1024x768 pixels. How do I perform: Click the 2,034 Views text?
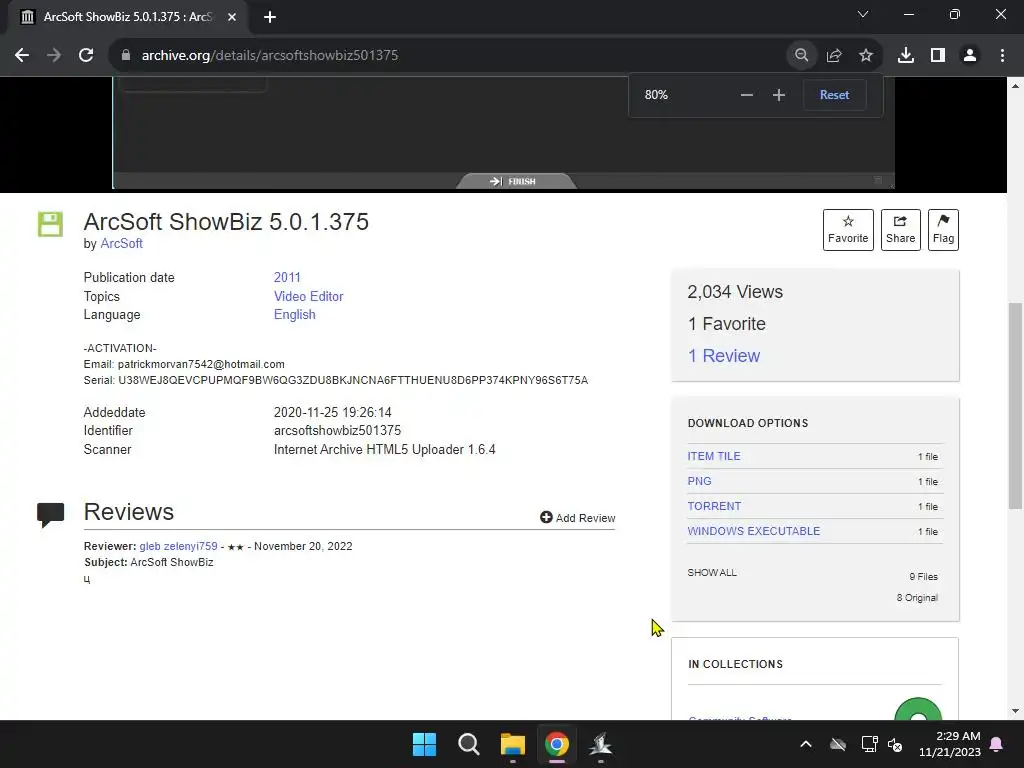(735, 292)
